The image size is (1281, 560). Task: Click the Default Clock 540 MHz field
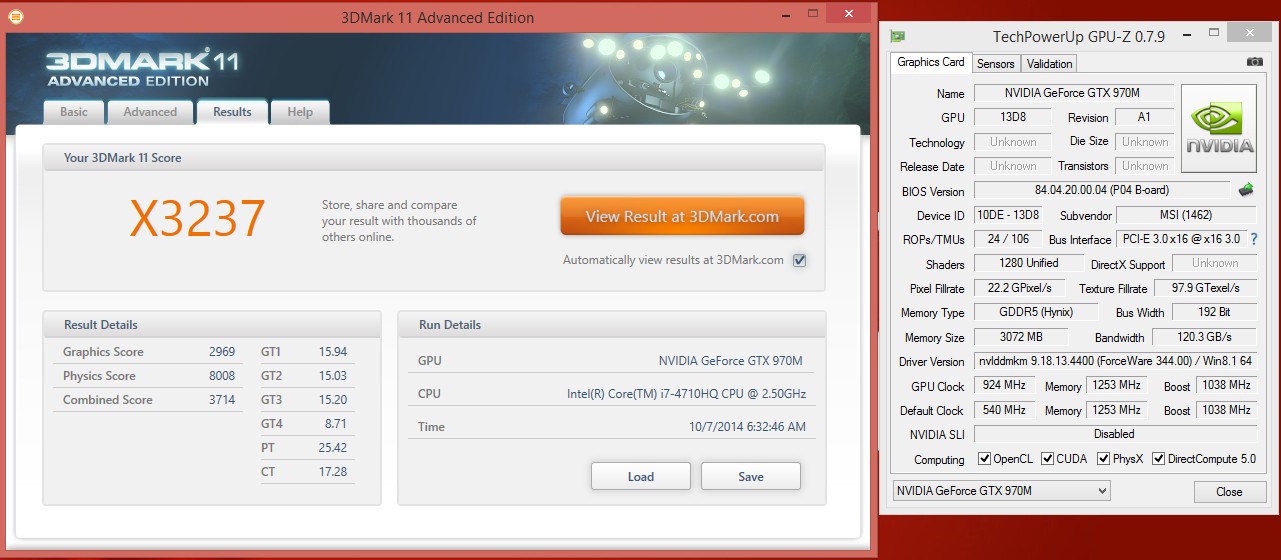[x=1006, y=410]
